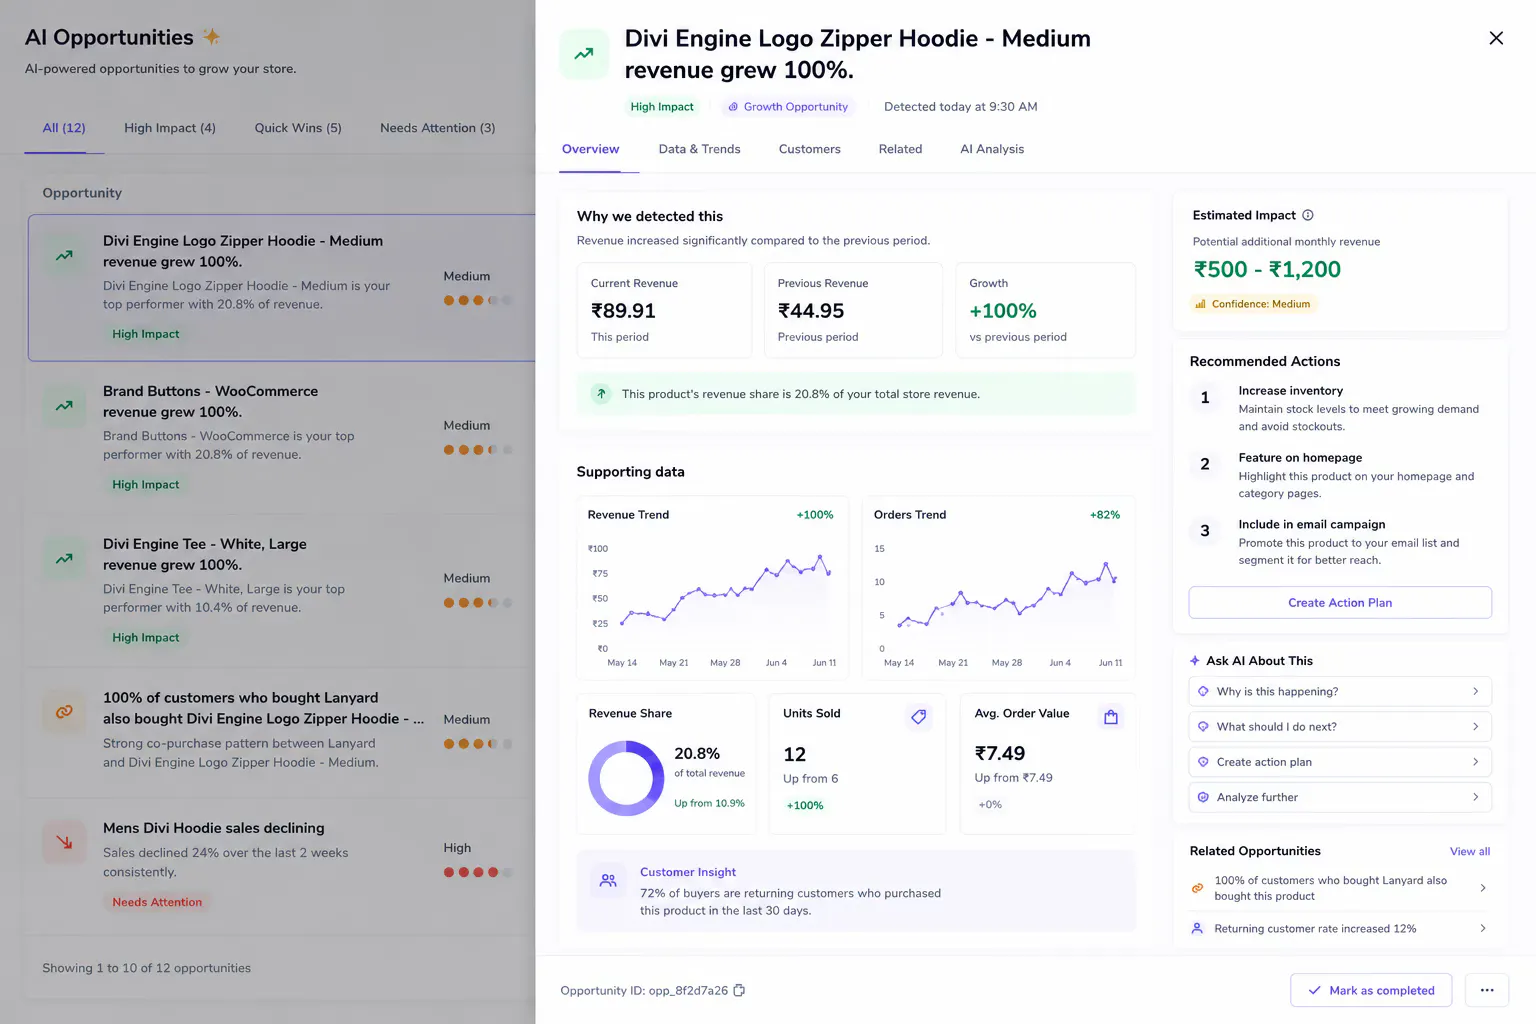Expand 'Create action plan' AI prompt

1340,762
